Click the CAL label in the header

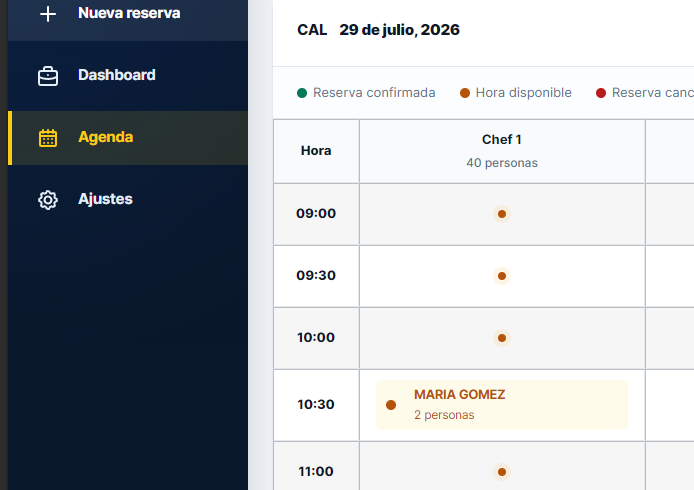312,30
